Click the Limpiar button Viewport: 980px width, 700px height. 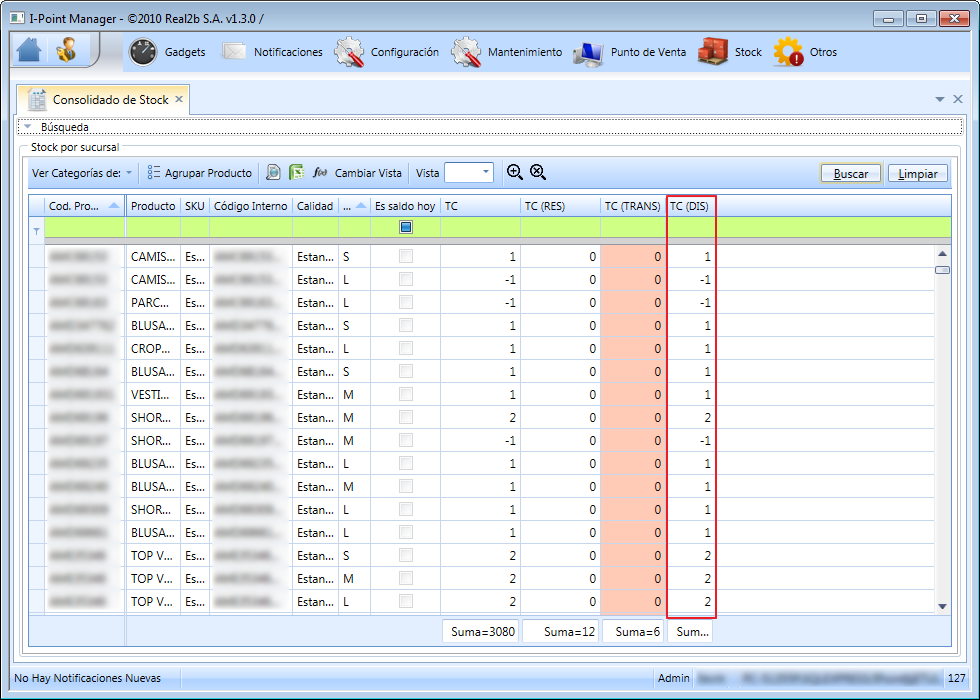[918, 174]
